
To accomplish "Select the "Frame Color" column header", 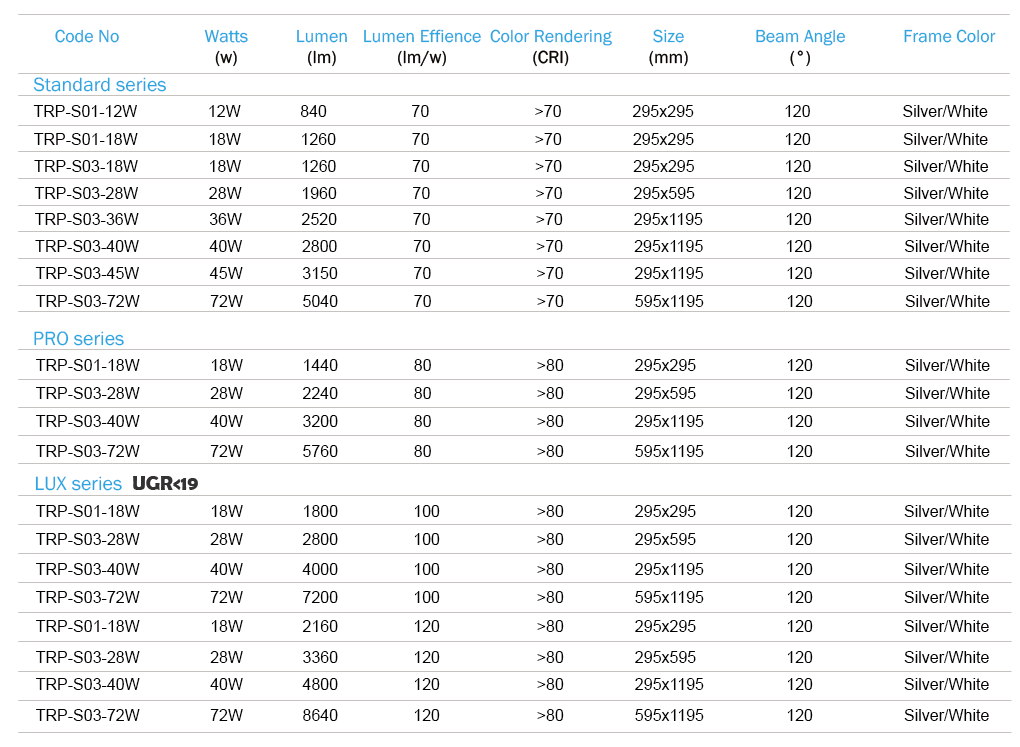I will 948,36.
